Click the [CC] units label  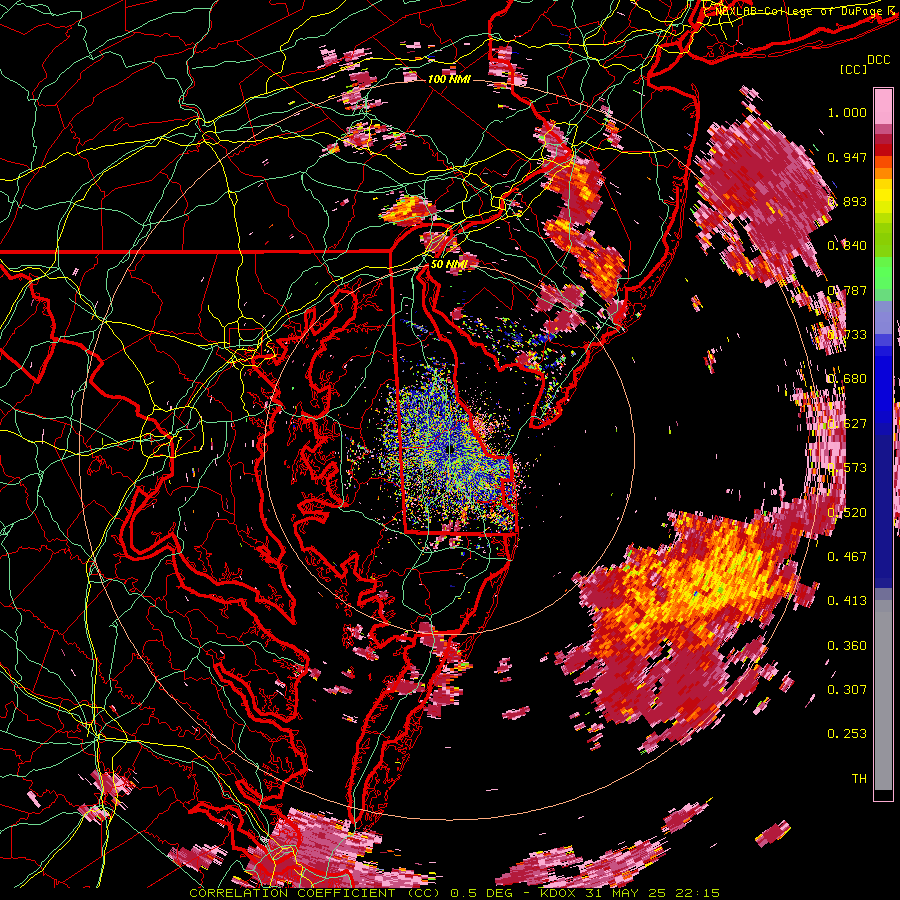tap(854, 69)
